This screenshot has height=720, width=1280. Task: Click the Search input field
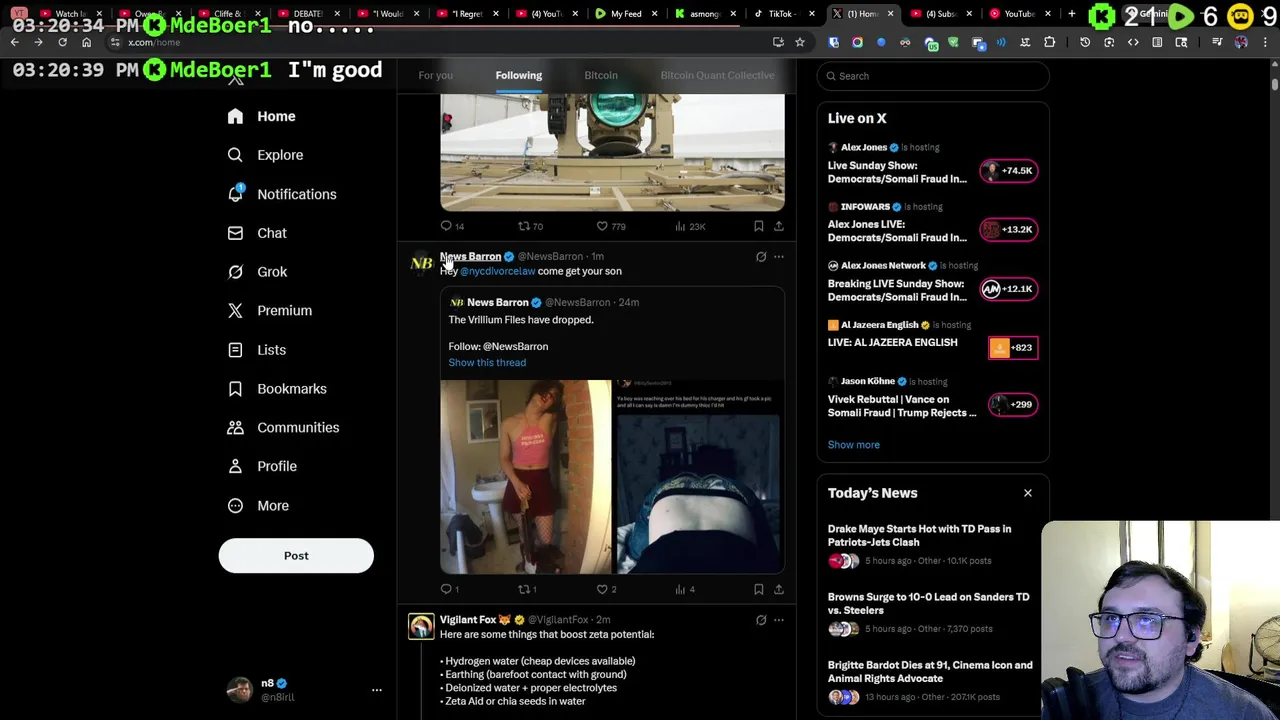[x=933, y=76]
